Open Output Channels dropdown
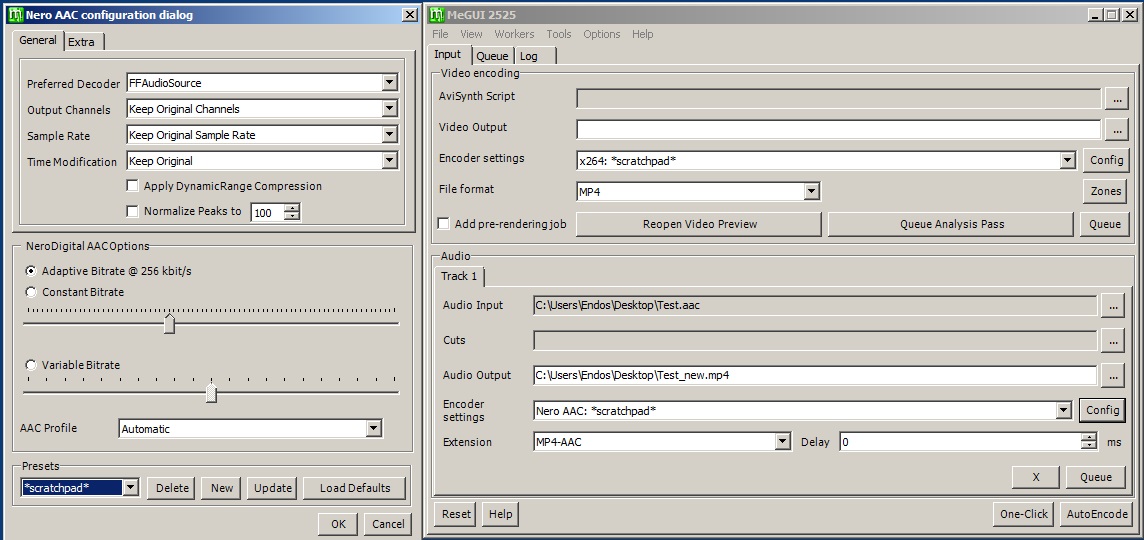 [390, 109]
